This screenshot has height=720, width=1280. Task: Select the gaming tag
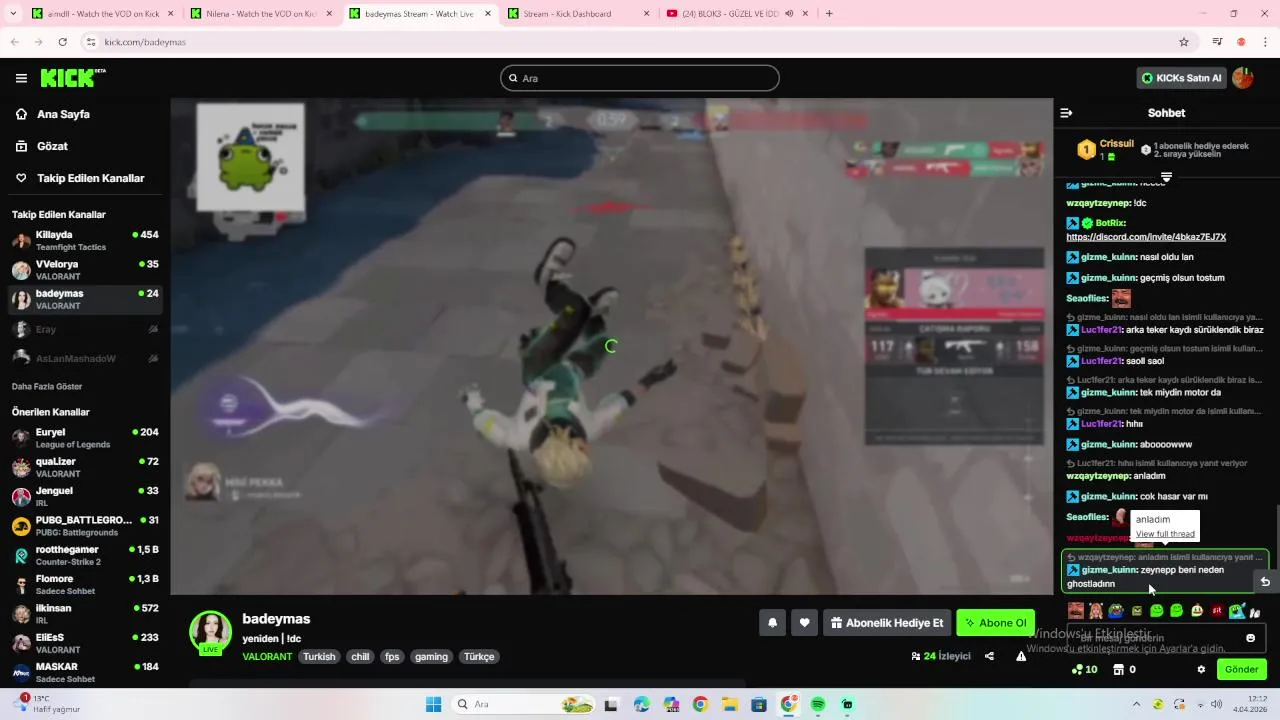[432, 657]
